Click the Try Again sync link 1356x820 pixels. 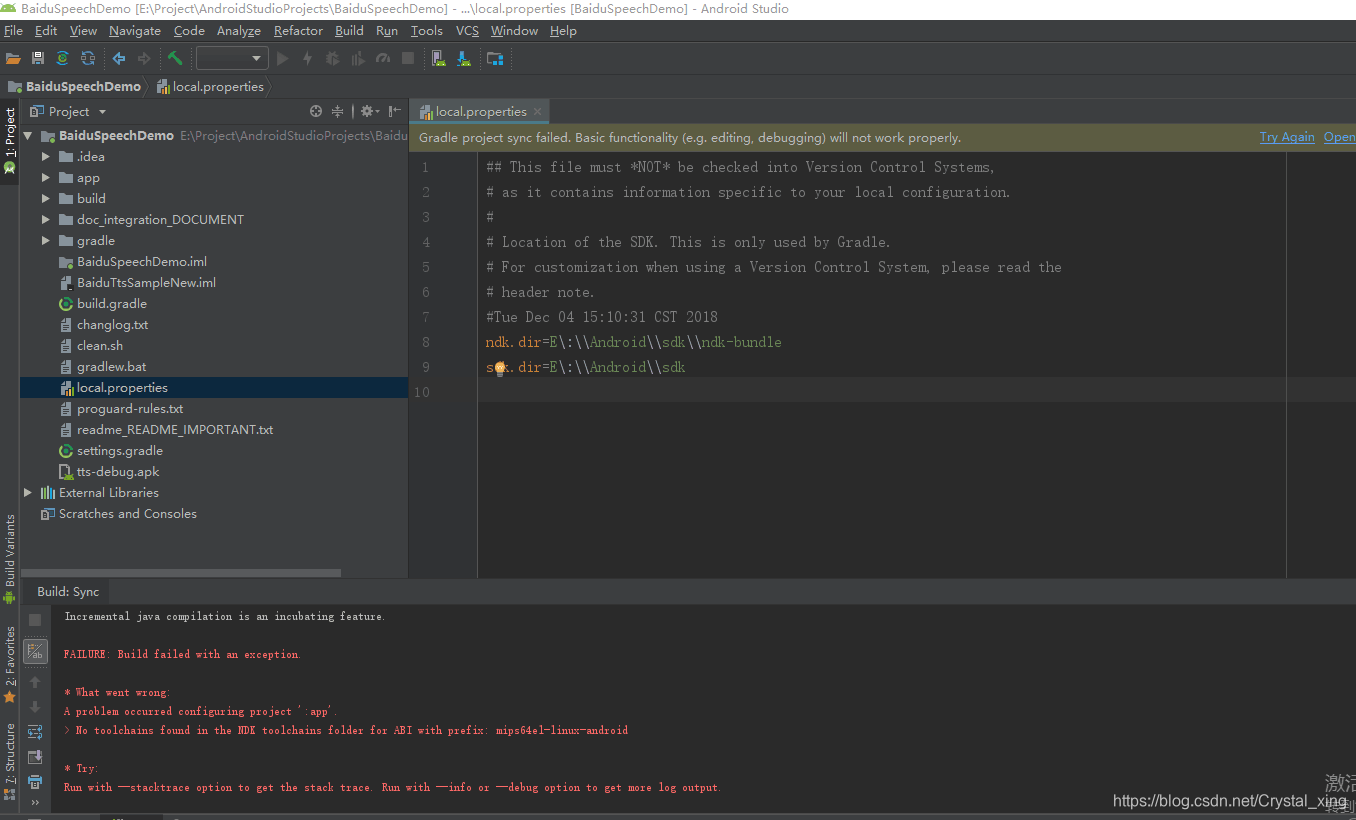(x=1287, y=137)
